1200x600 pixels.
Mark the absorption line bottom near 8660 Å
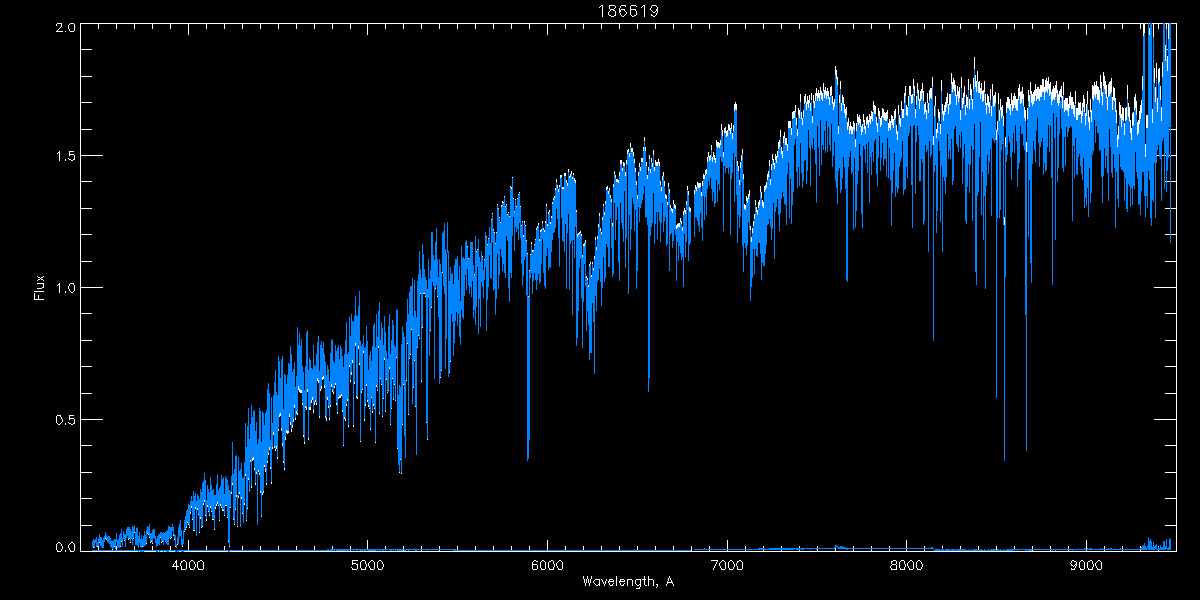pyautogui.click(x=1026, y=448)
